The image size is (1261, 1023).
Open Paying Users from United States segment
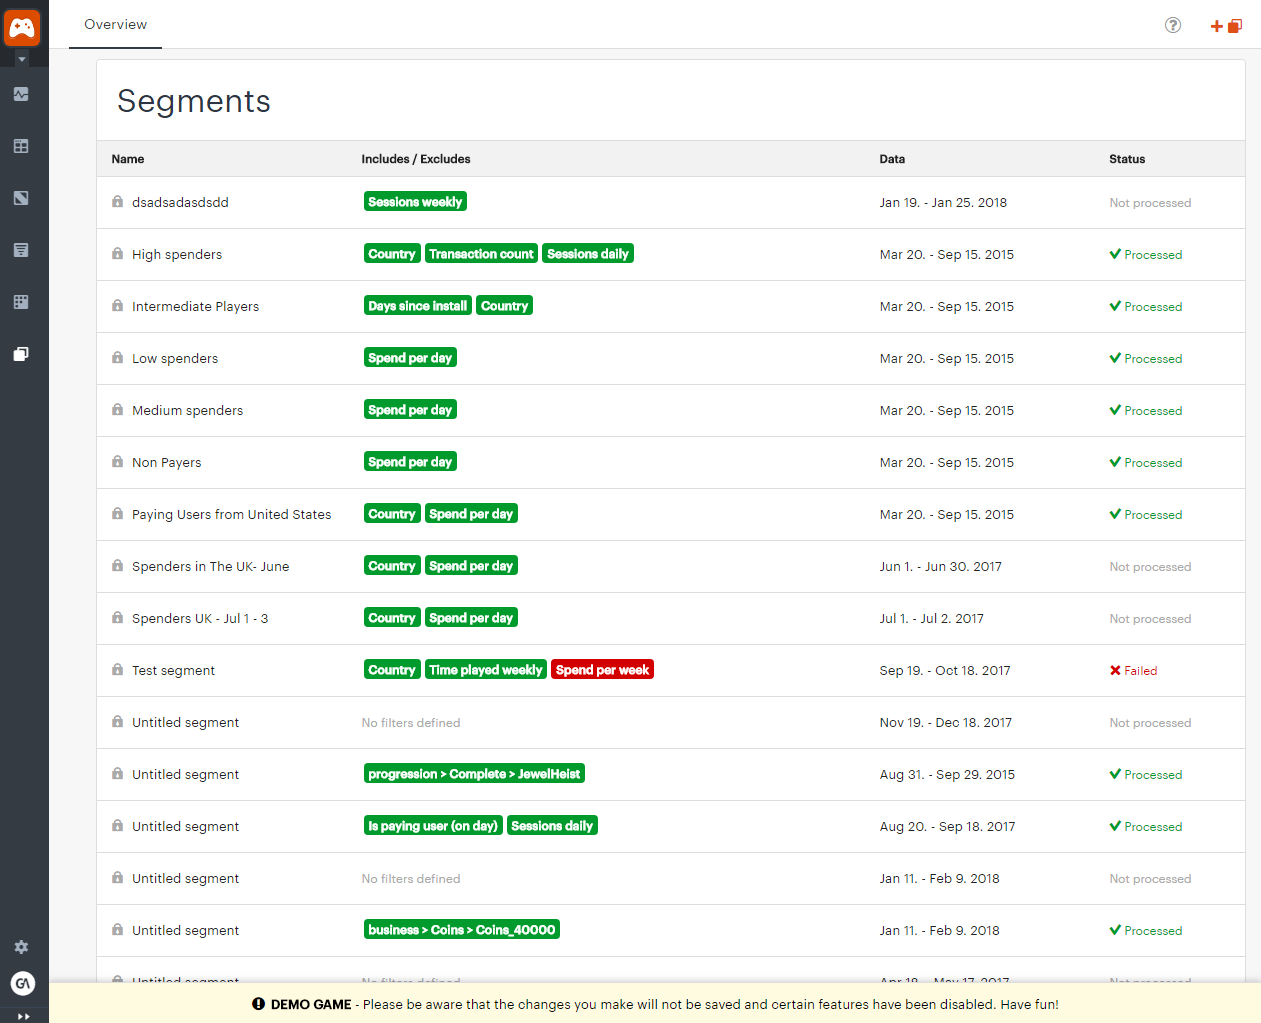click(x=231, y=514)
